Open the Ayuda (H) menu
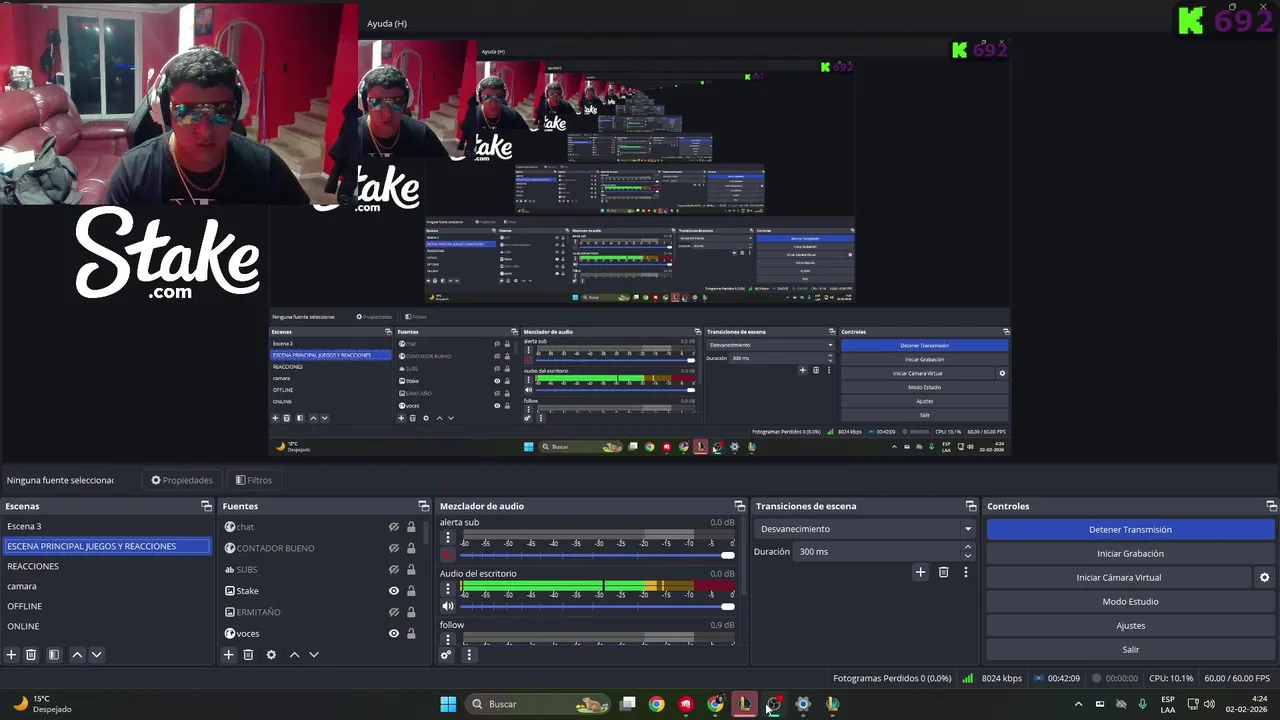 click(386, 23)
